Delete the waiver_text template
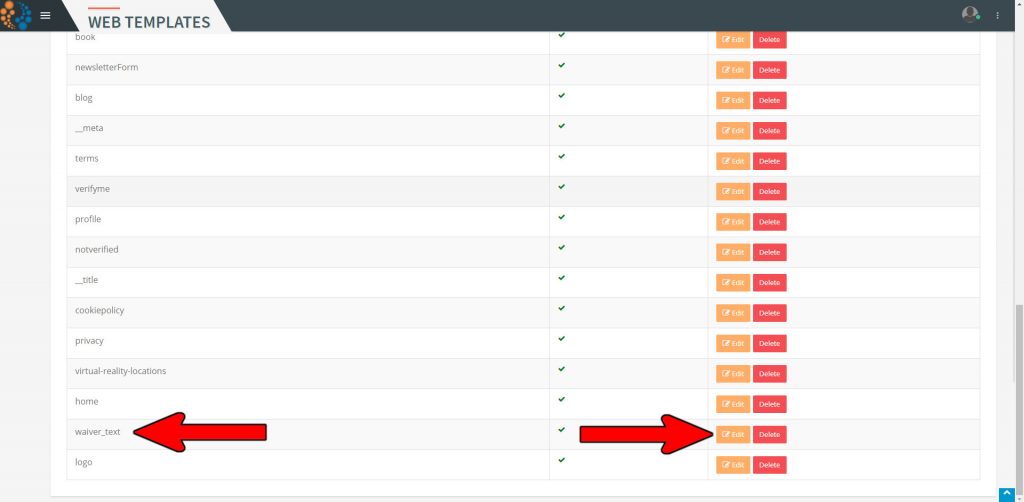Viewport: 1024px width, 502px height. pos(769,434)
